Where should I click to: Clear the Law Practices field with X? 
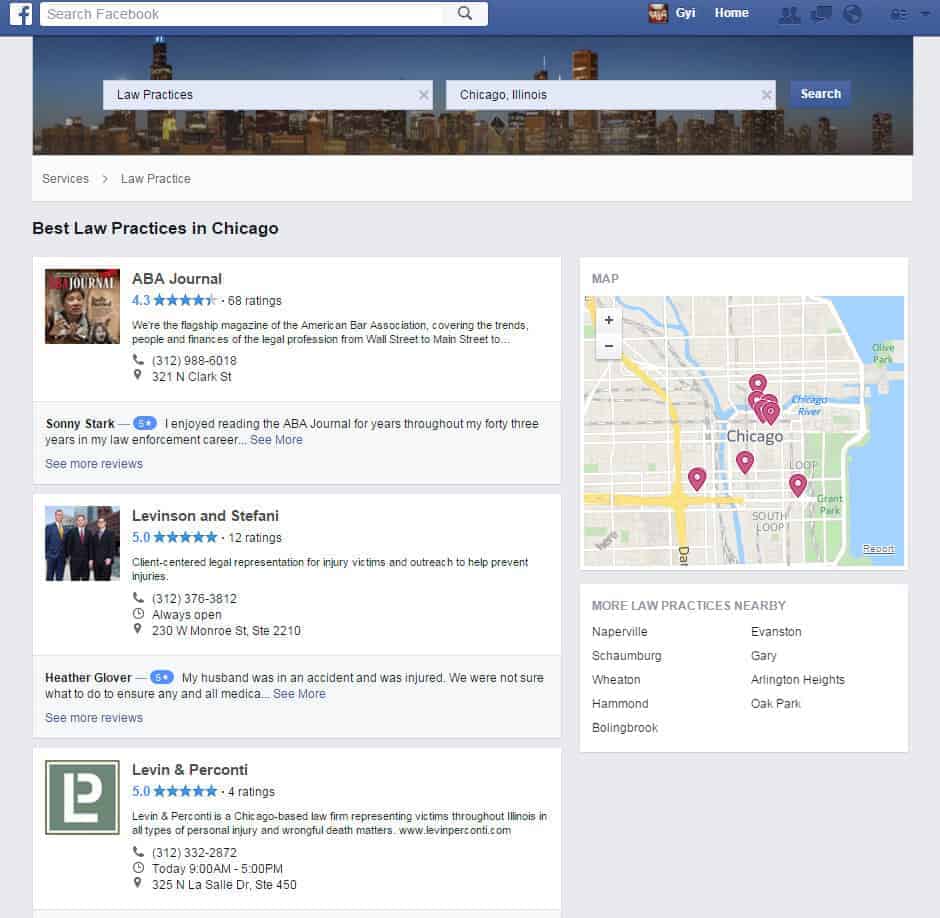424,95
